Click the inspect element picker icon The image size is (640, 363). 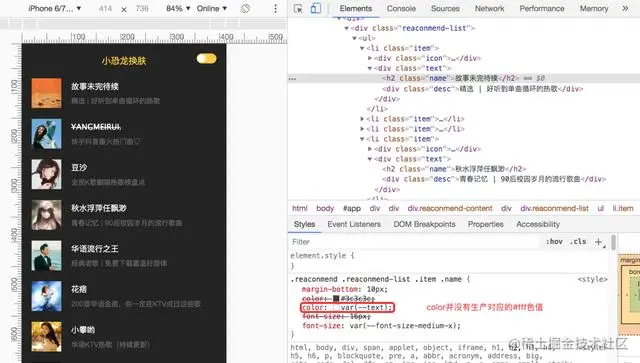(x=298, y=9)
